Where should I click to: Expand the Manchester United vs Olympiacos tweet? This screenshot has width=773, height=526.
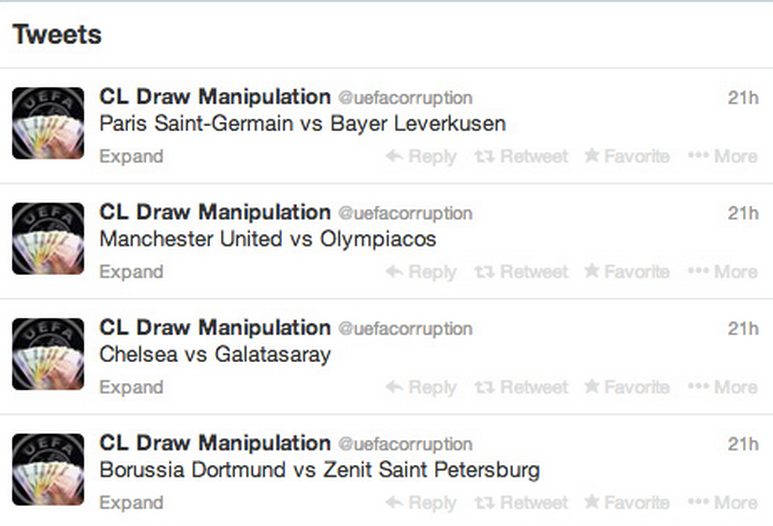[131, 272]
